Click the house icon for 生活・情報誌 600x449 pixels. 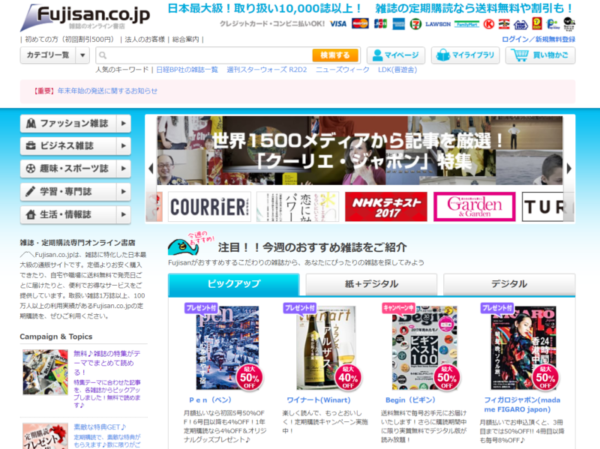31,214
